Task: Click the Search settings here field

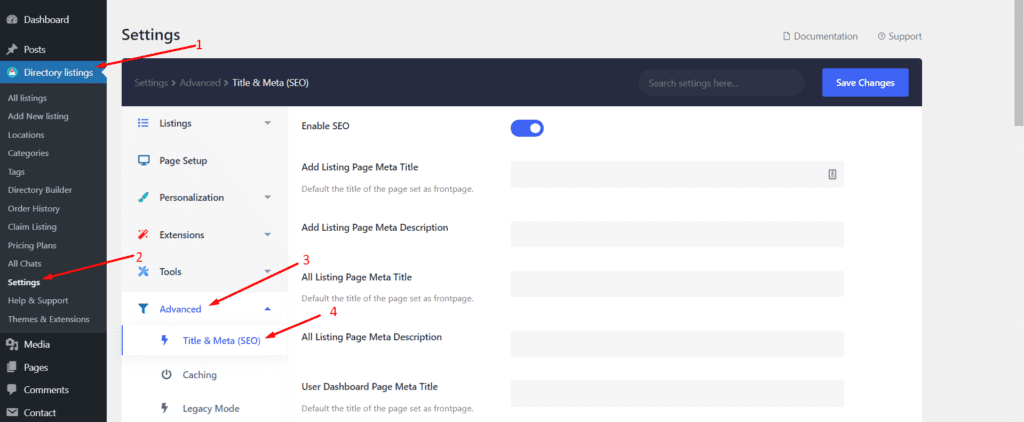Action: [722, 83]
